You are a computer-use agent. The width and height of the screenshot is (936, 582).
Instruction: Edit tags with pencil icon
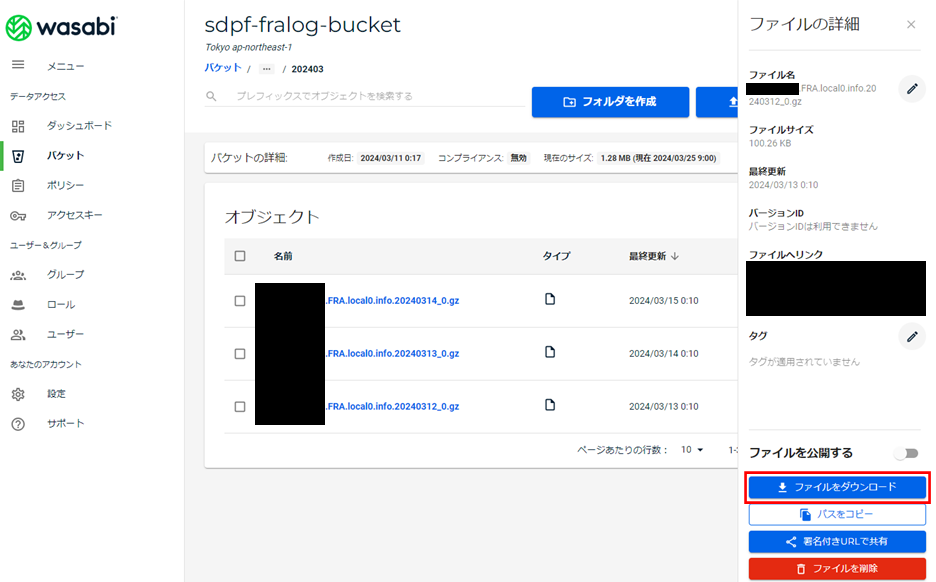912,337
